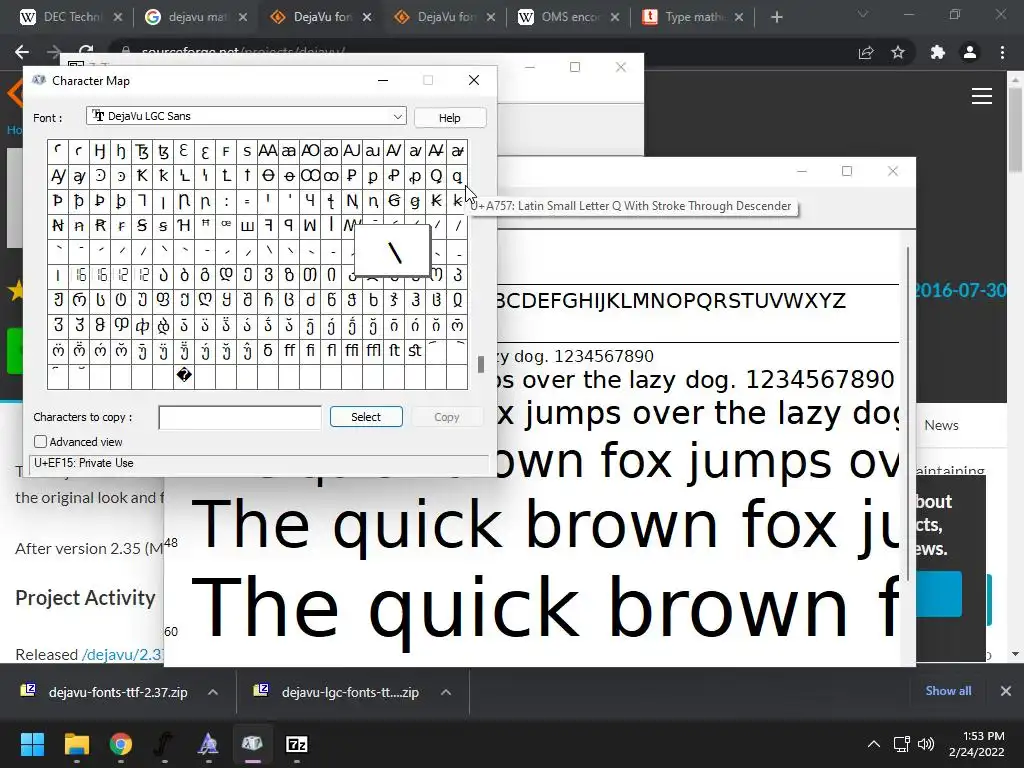
Task: Expand options for dejavu-fonts-ttf-2.37.zip download
Action: [213, 692]
